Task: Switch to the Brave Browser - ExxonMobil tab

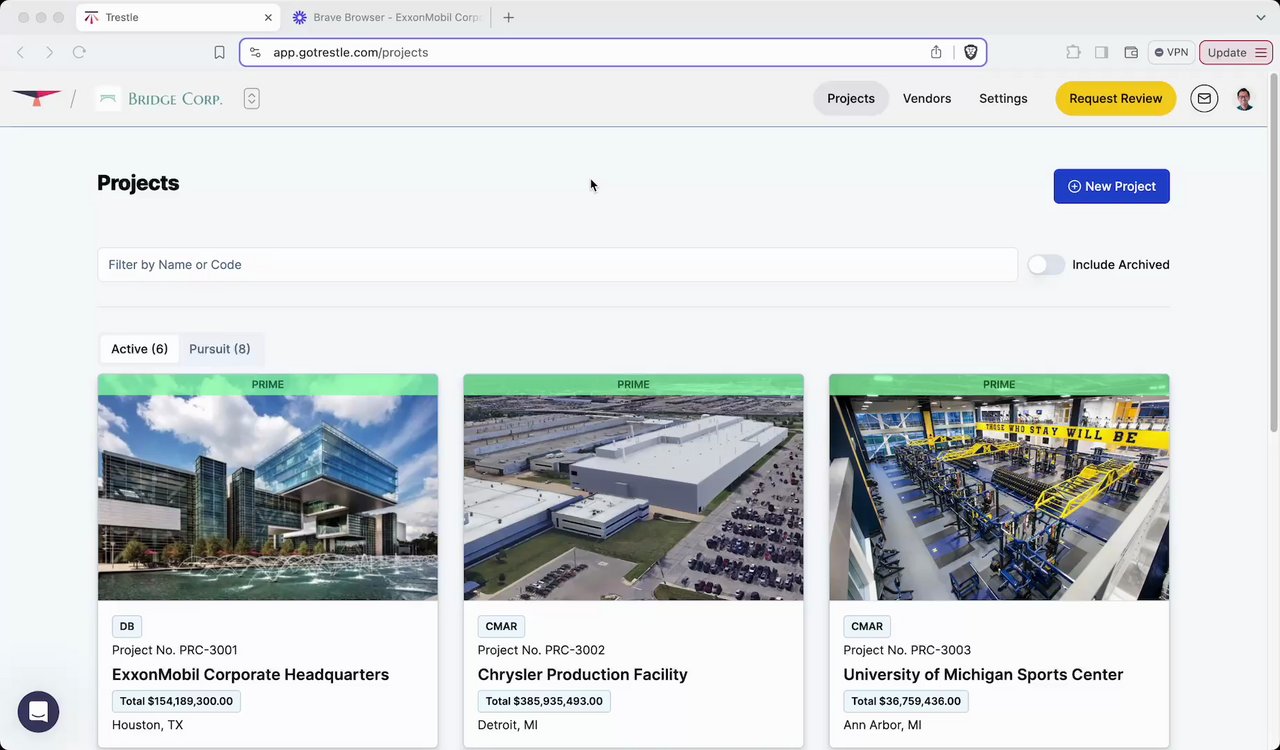Action: click(387, 17)
